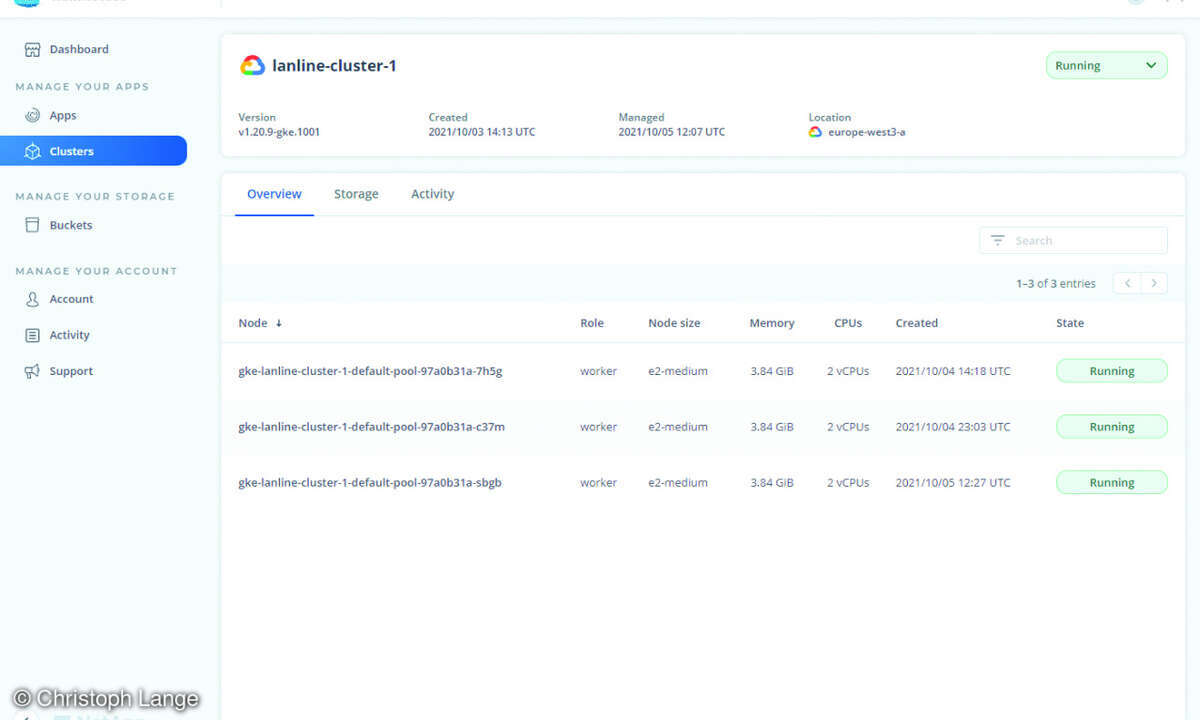The image size is (1200, 720).
Task: Click the Google Cloud logo beside lanline-cluster-1
Action: 252,66
